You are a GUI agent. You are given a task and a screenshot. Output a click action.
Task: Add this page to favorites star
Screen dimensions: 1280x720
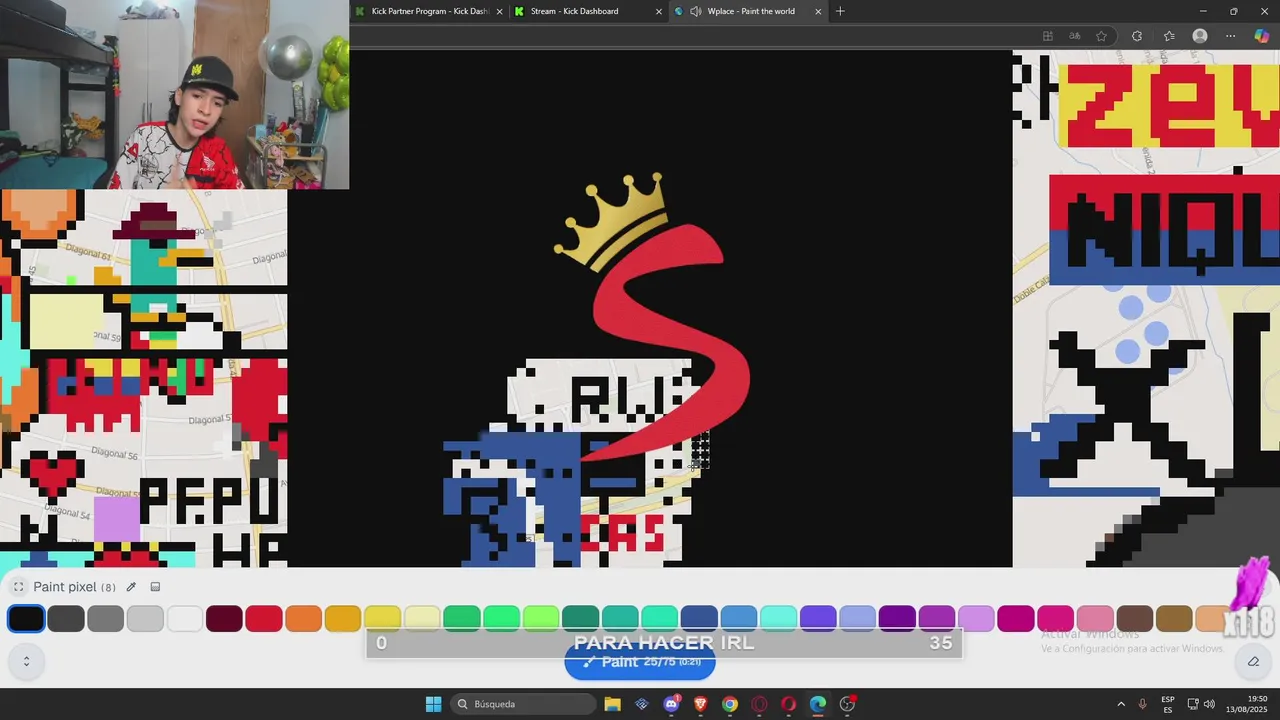click(1101, 36)
